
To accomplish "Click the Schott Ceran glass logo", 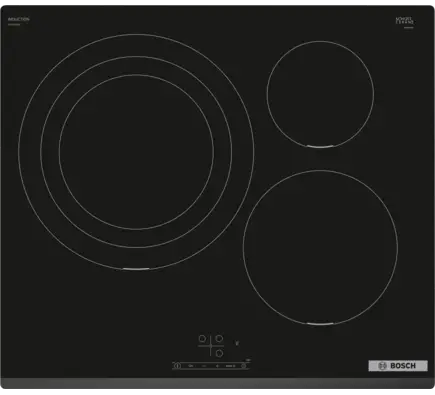I will click(x=405, y=21).
